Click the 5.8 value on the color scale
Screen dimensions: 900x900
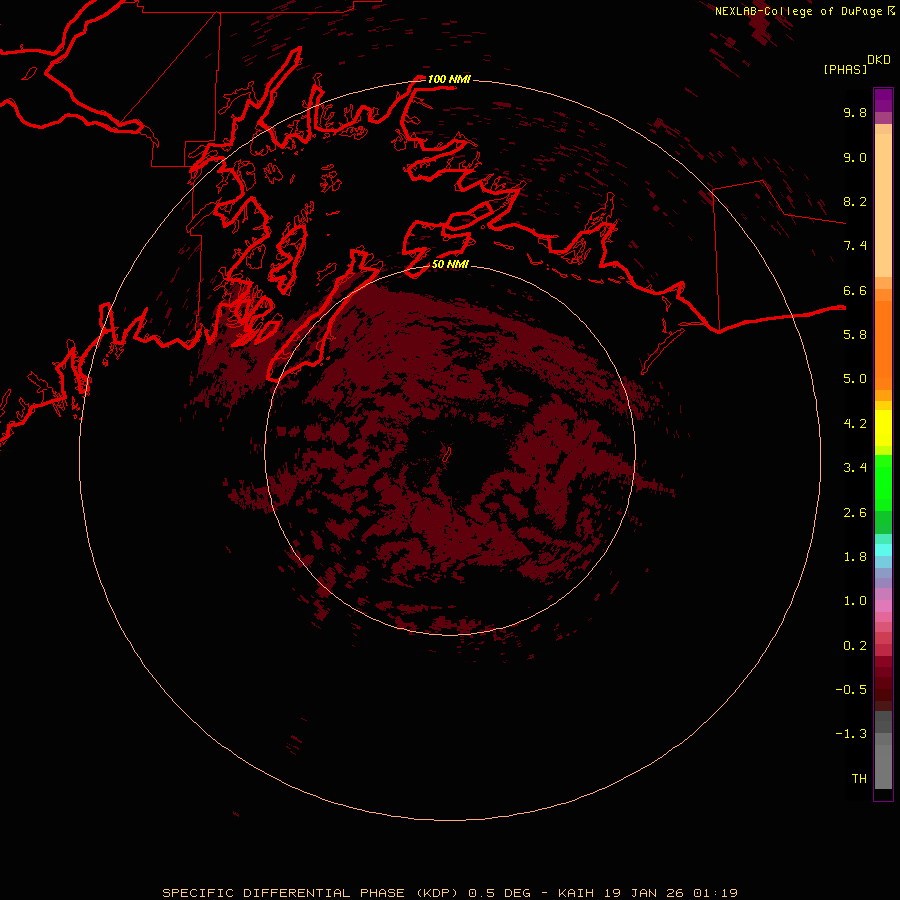point(855,335)
